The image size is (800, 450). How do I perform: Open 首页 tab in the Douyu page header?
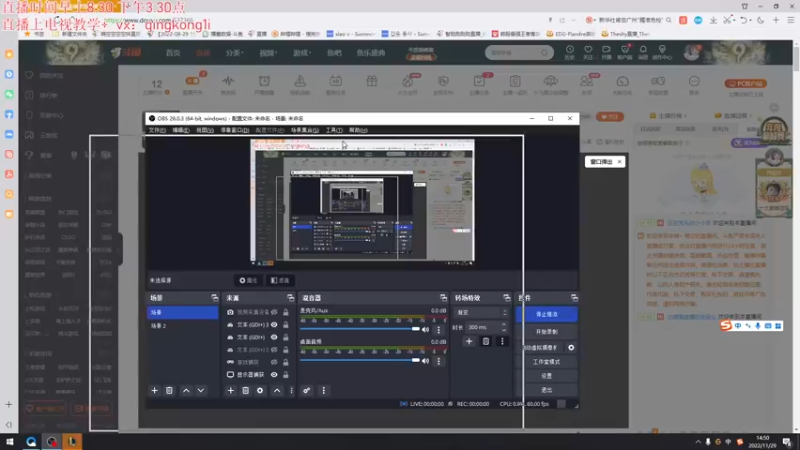click(x=173, y=53)
